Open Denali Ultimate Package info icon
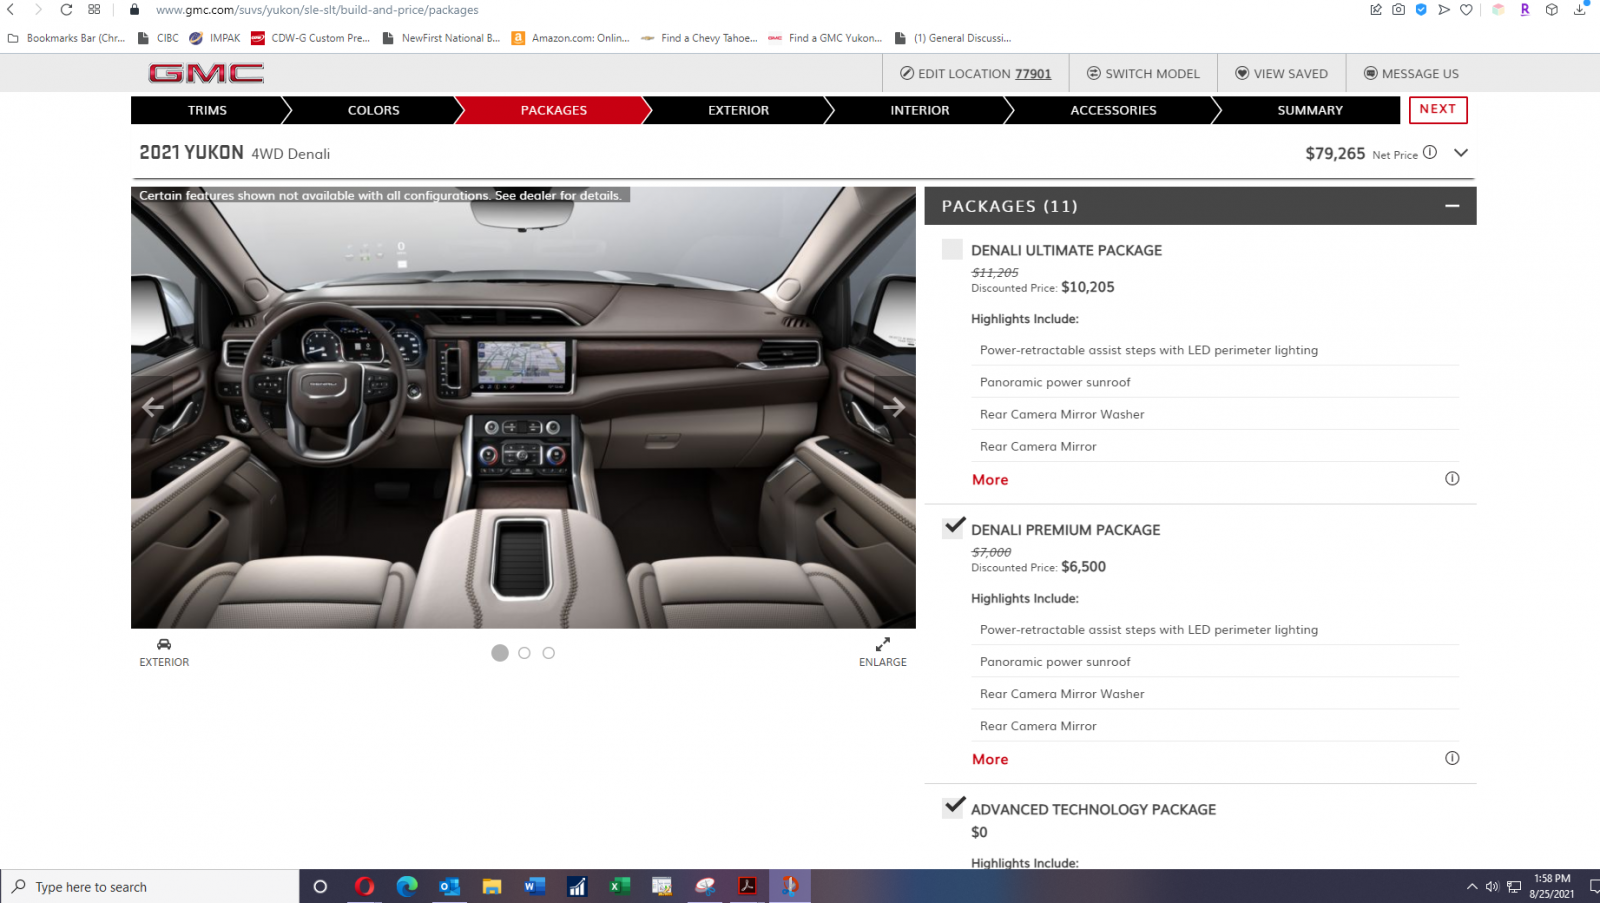 [x=1452, y=479]
